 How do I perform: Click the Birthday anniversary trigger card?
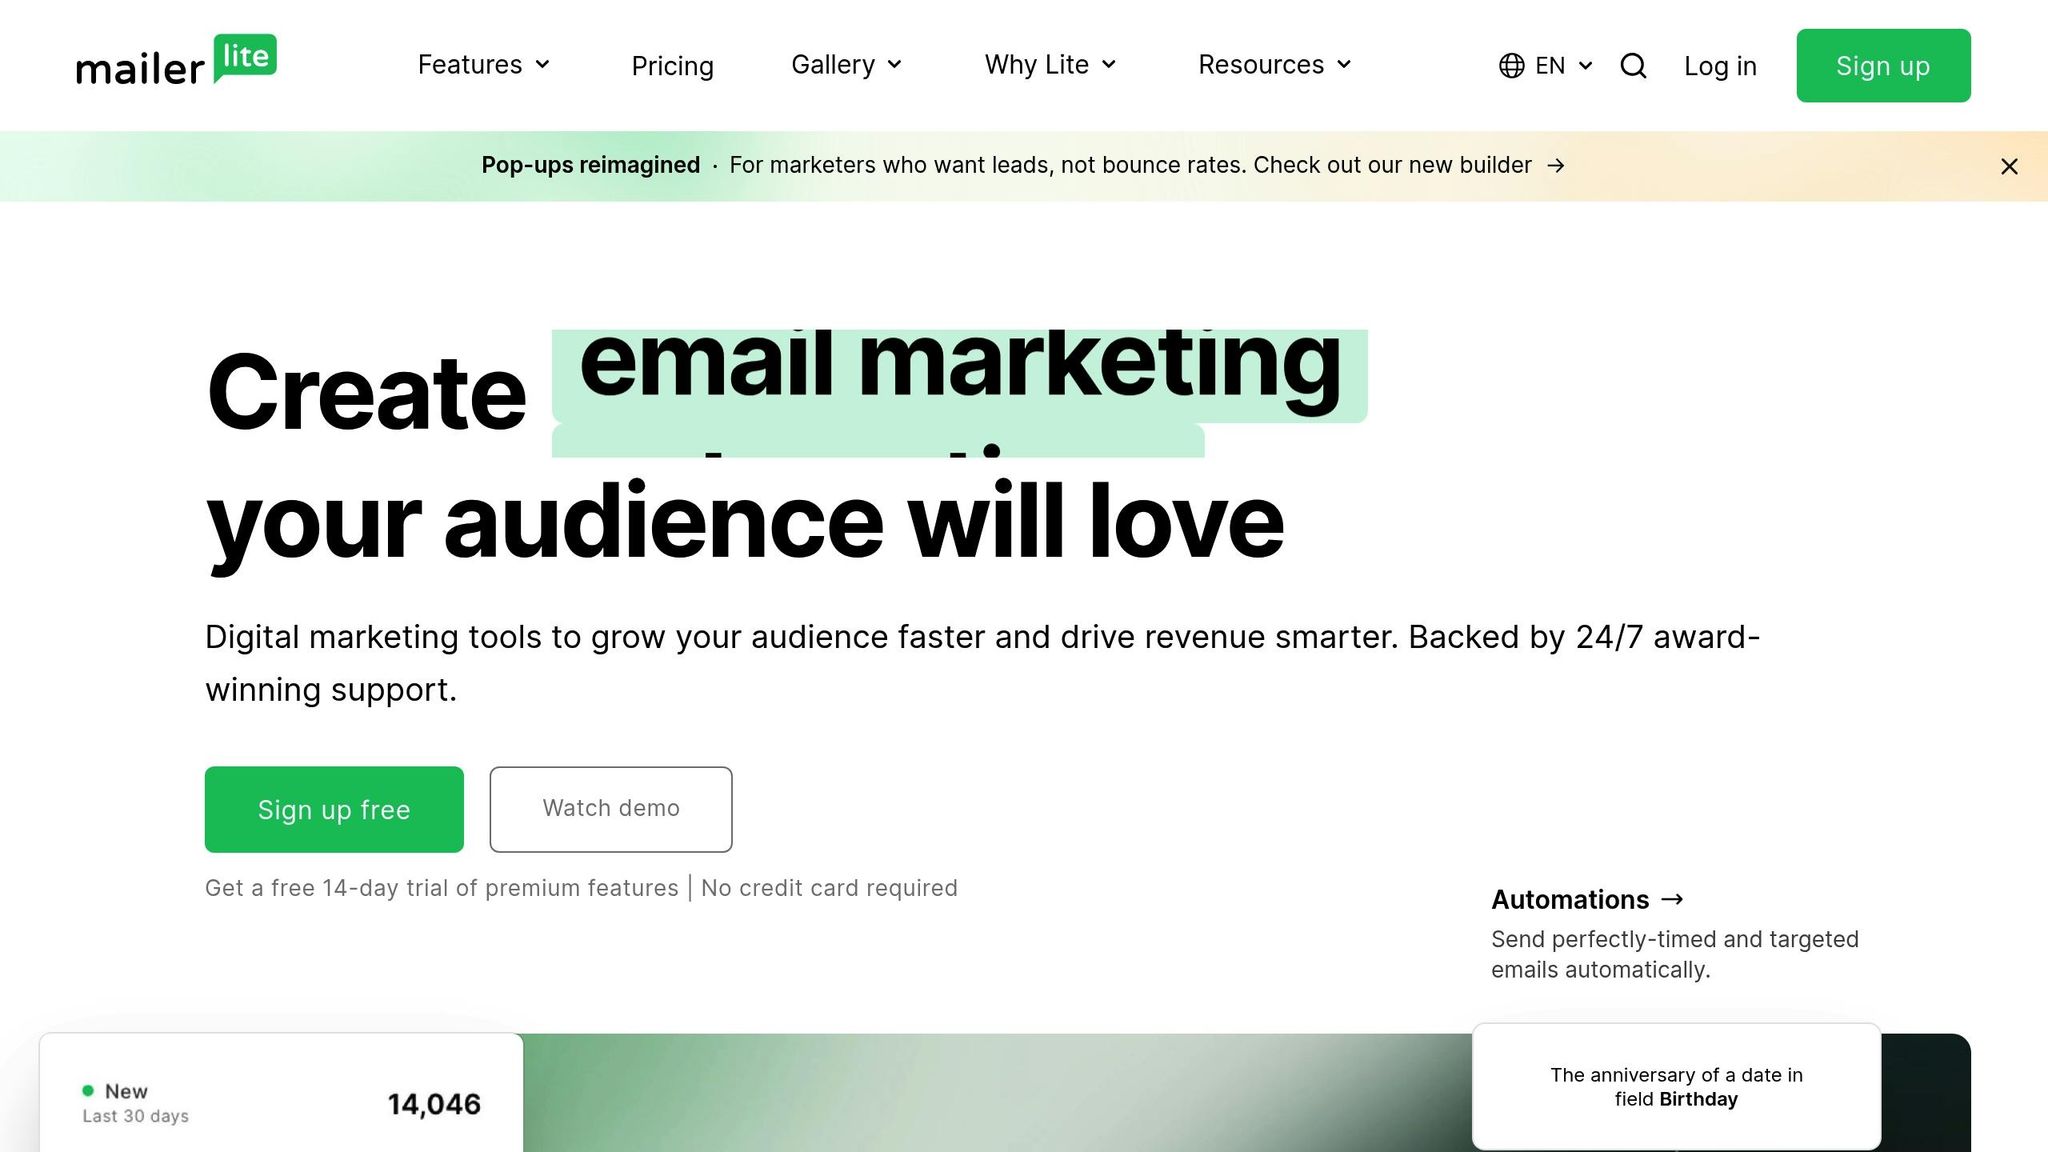point(1676,1087)
